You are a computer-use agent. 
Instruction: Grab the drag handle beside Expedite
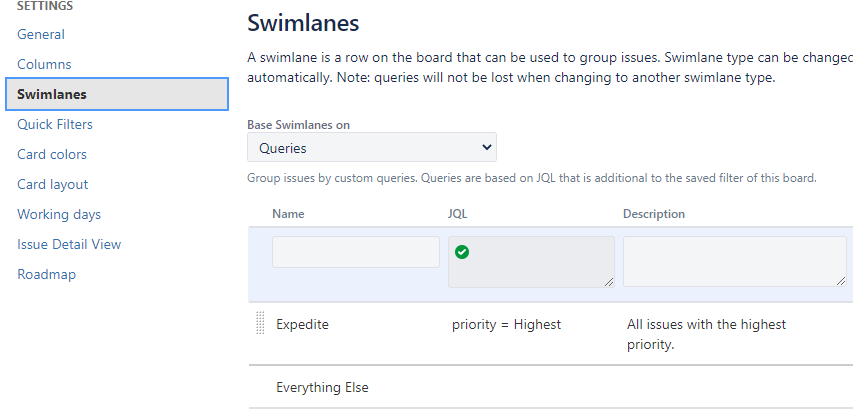click(x=260, y=323)
